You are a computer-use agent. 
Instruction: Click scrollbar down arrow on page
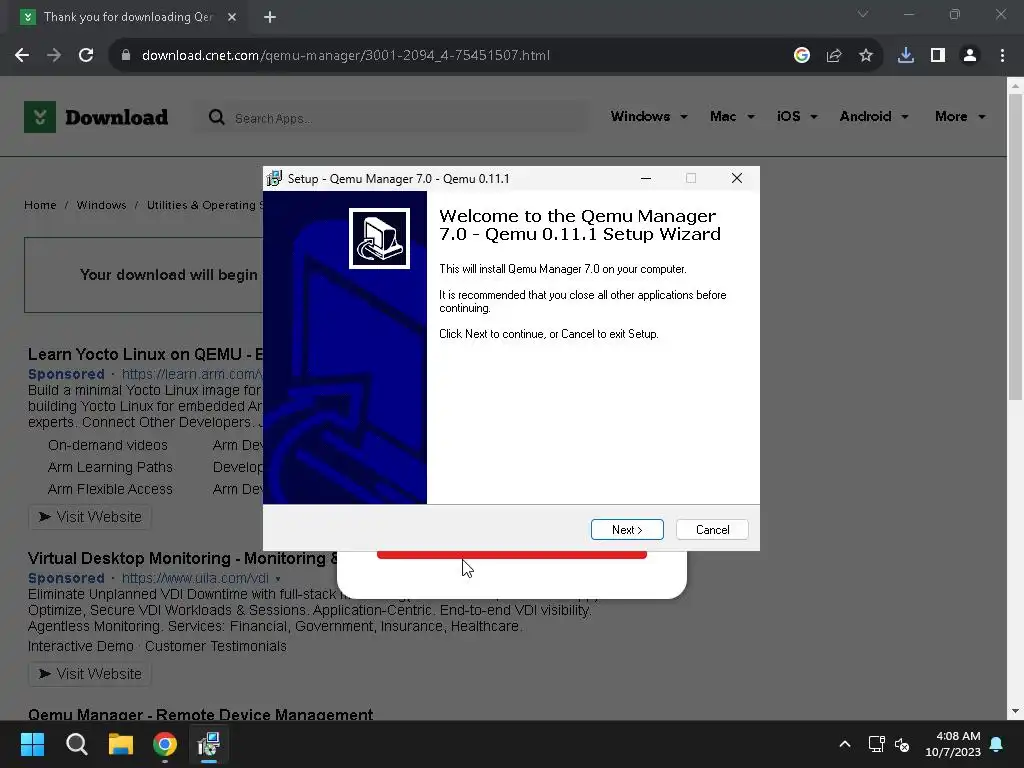1015,711
